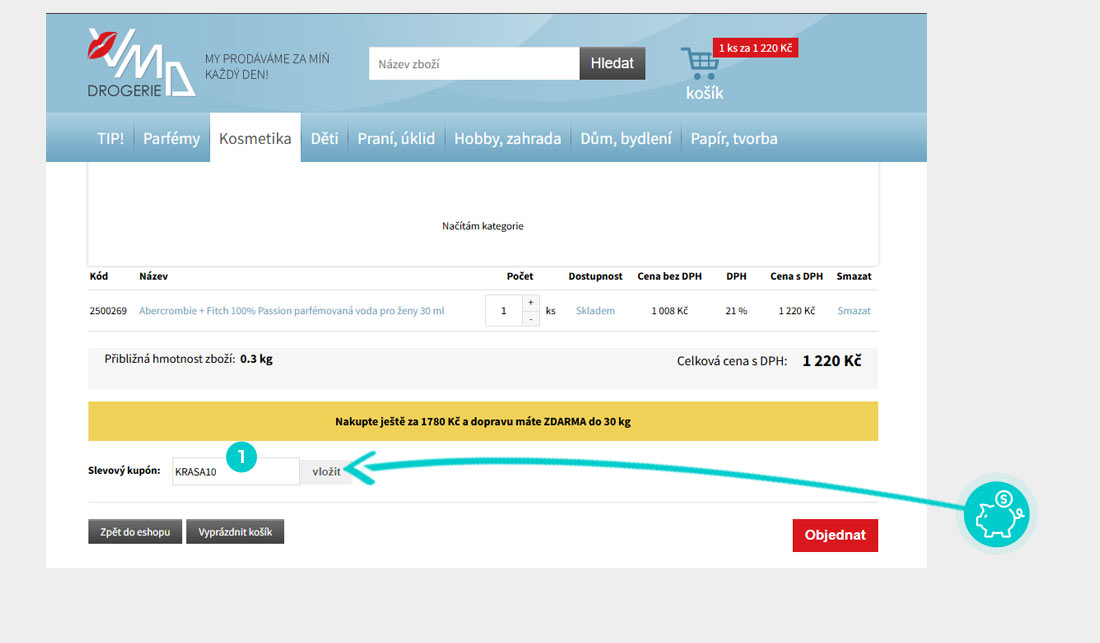Open the TIP! menu item

pyautogui.click(x=110, y=139)
